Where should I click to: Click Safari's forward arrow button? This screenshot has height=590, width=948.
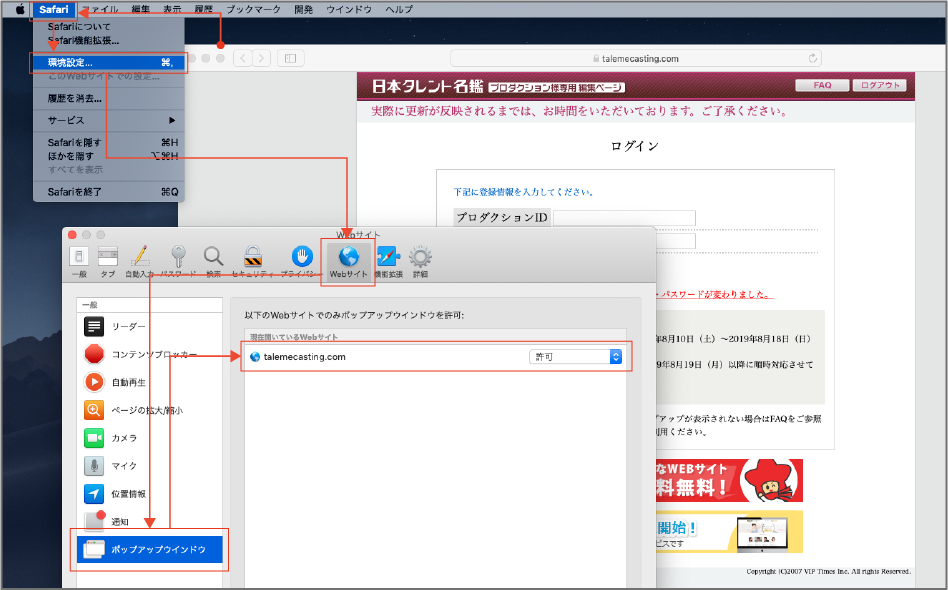(261, 58)
